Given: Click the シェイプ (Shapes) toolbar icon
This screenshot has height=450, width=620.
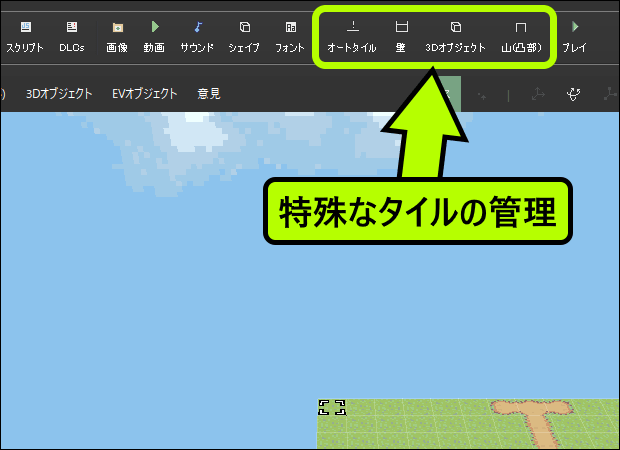Looking at the screenshot, I should click(244, 35).
